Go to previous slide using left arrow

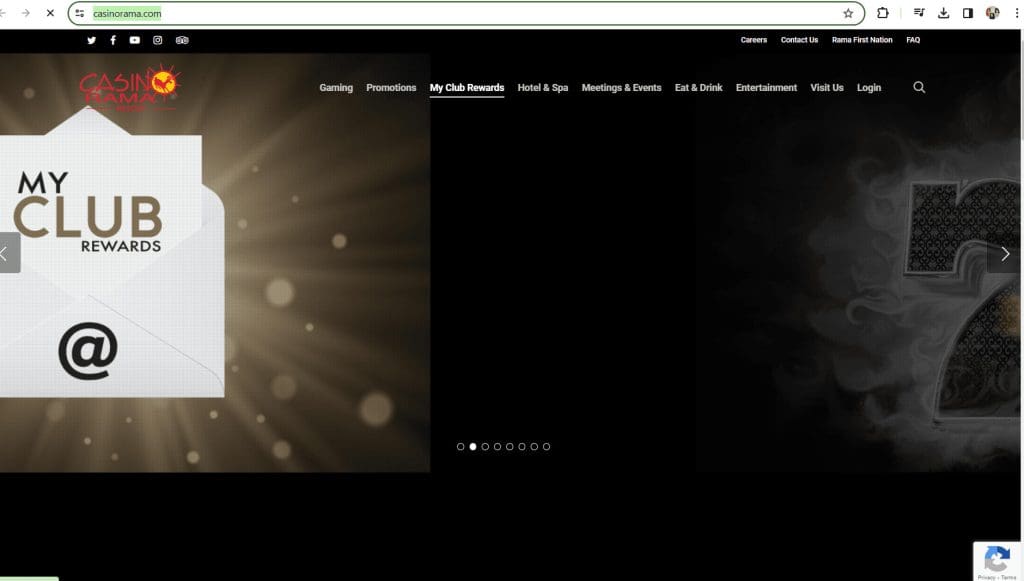click(x=6, y=254)
